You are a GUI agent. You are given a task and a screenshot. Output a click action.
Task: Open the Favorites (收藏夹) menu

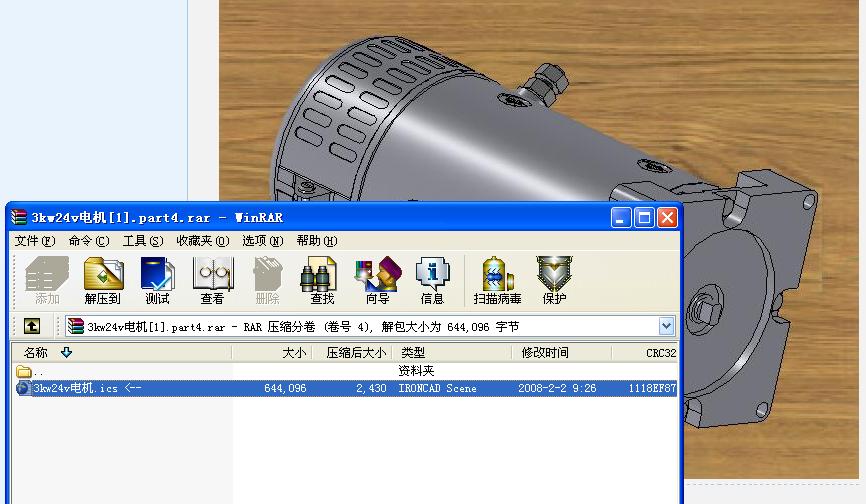tap(202, 241)
